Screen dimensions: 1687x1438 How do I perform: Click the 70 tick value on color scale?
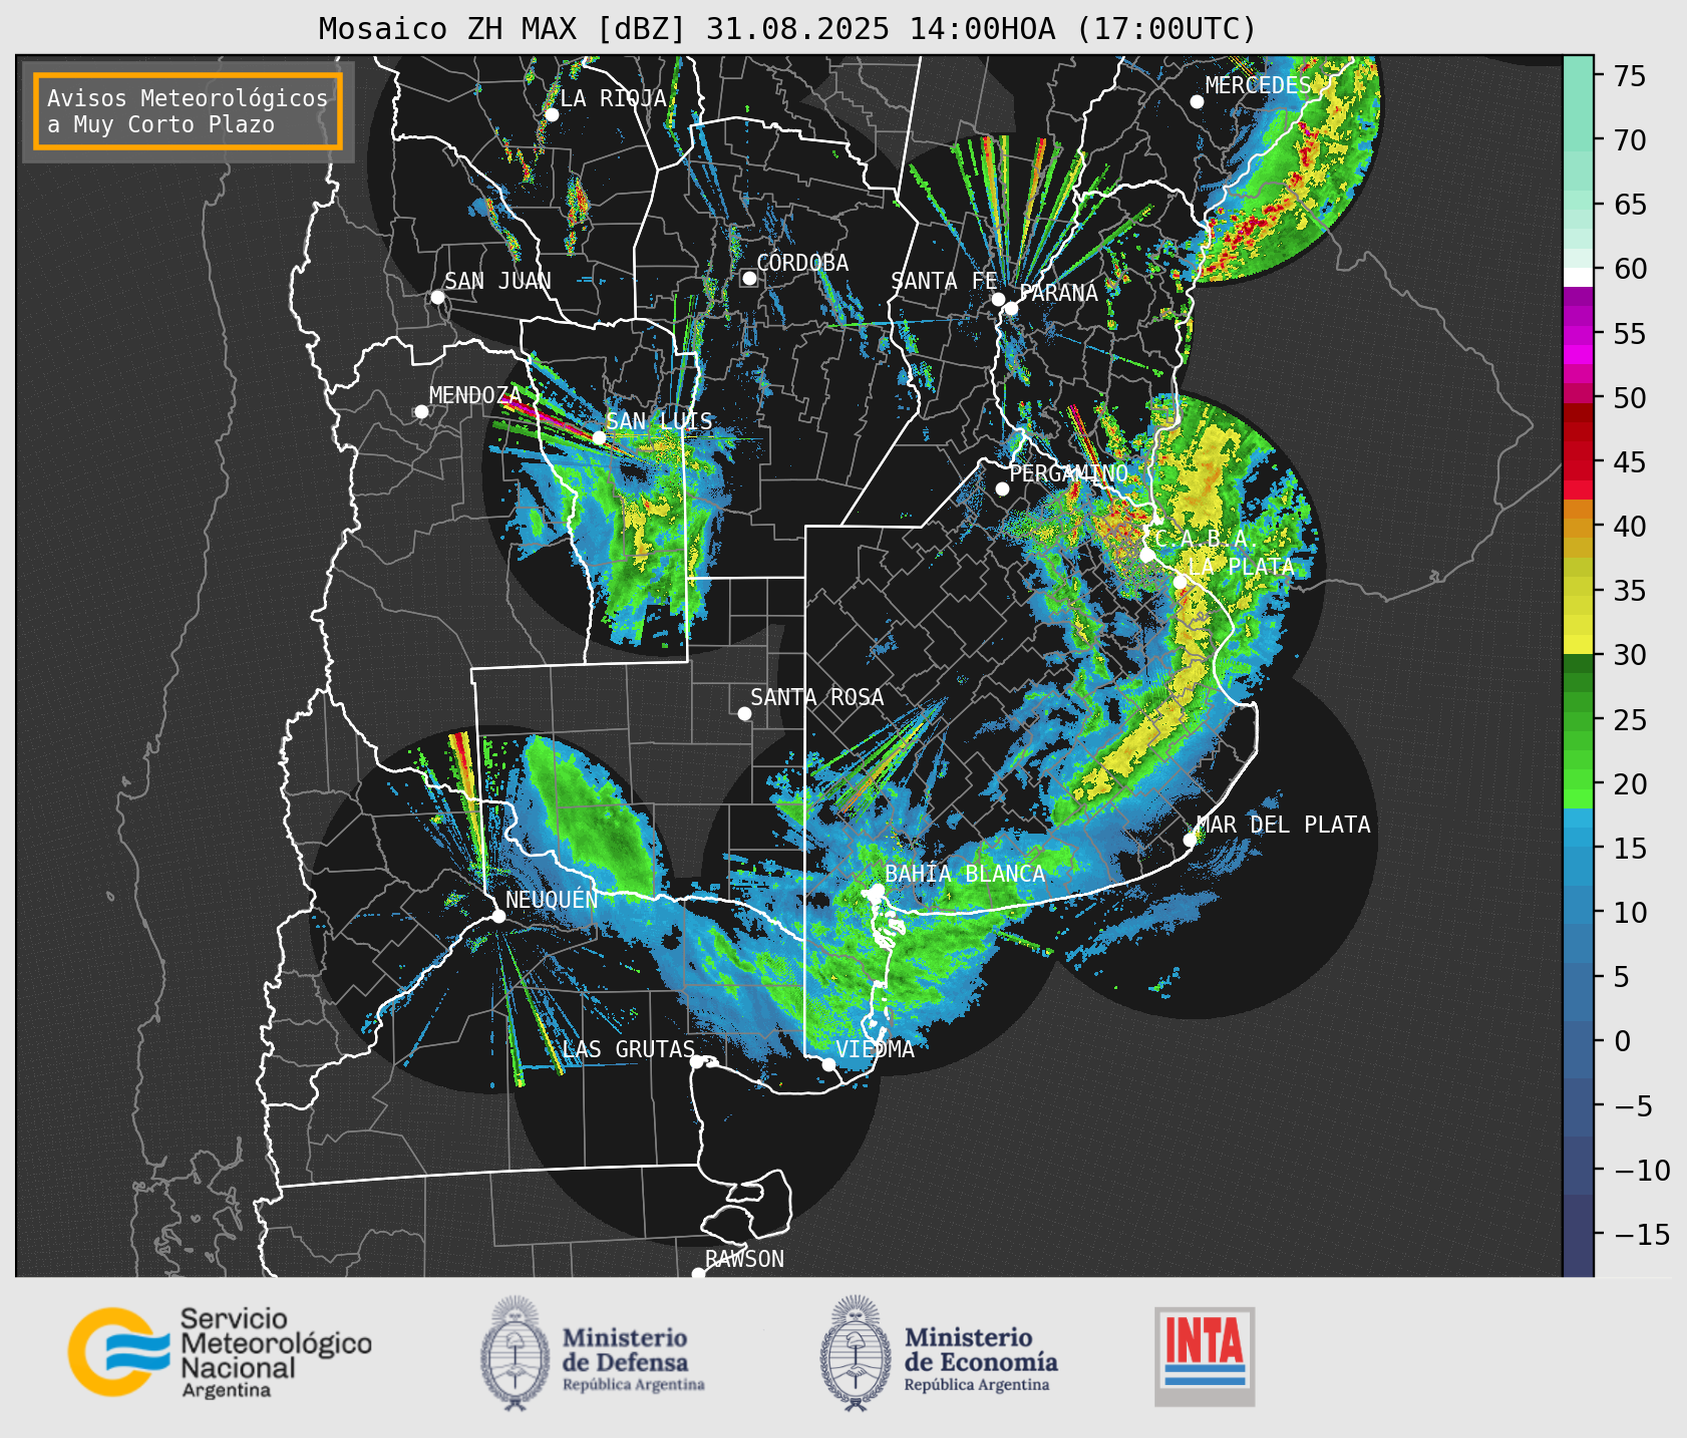click(x=1629, y=140)
